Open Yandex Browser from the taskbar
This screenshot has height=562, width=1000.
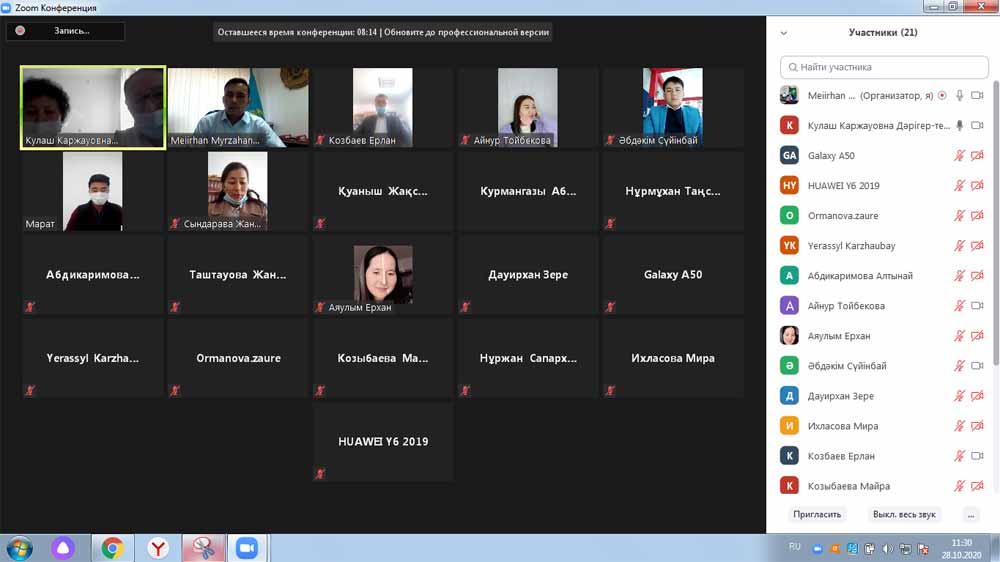(x=158, y=547)
